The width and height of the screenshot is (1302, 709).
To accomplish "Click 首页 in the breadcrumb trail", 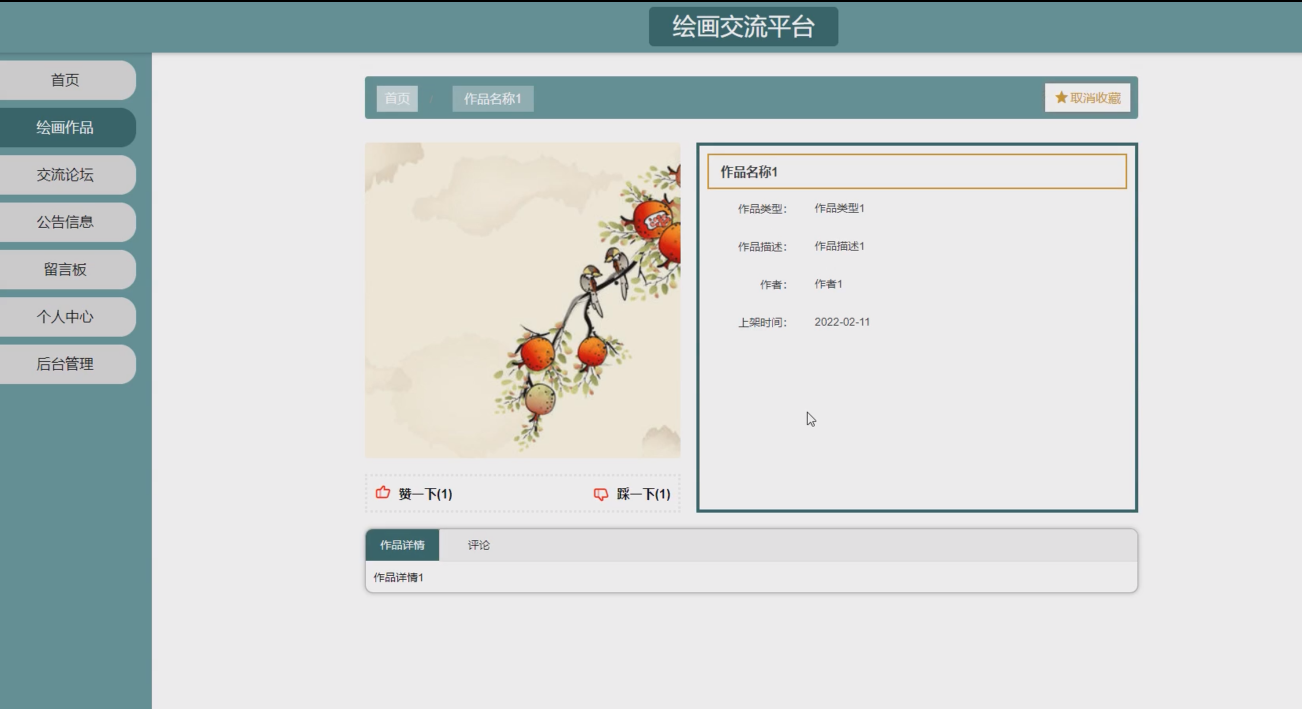I will [396, 98].
